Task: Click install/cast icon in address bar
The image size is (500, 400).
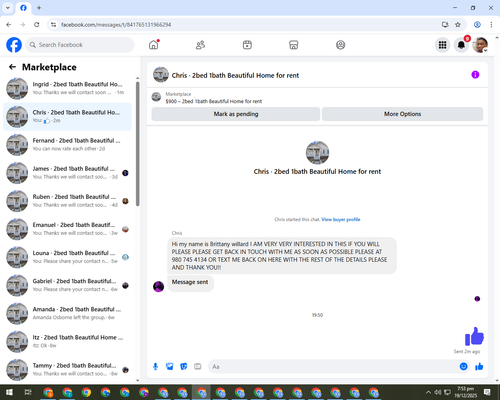Action: click(x=445, y=25)
